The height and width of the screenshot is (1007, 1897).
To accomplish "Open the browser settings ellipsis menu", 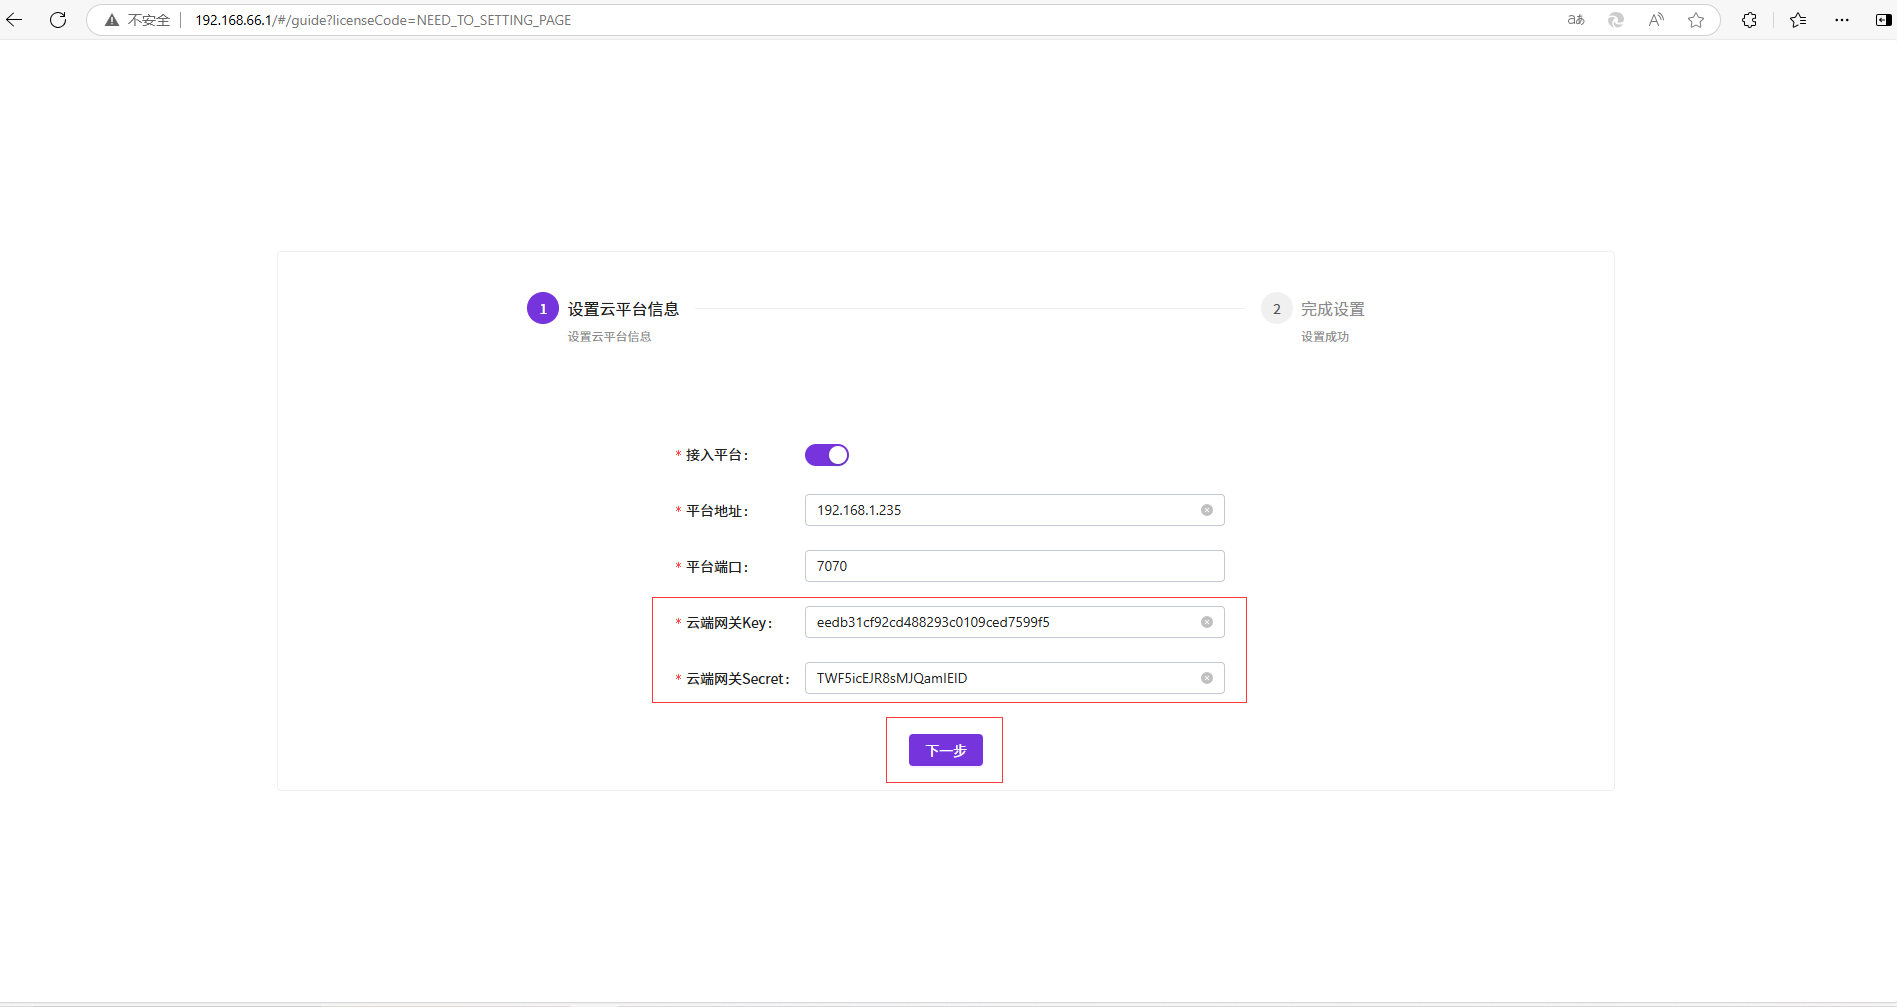I will (1842, 20).
